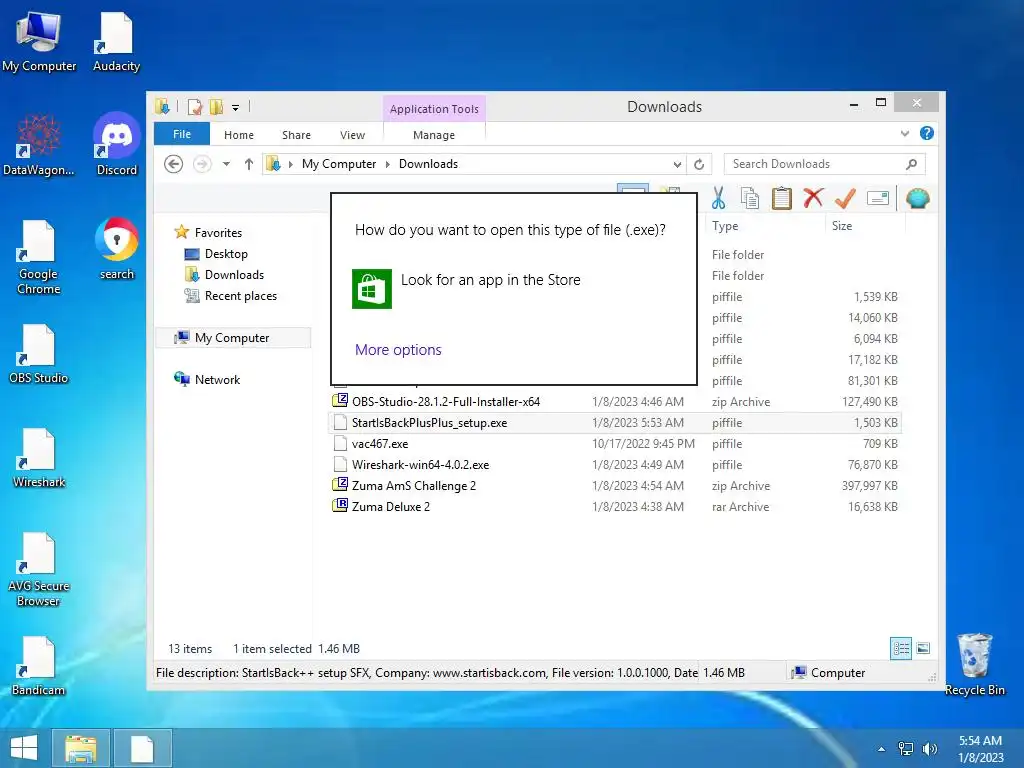
Task: Click the Paste clipboard toolbar icon
Action: [x=781, y=198]
